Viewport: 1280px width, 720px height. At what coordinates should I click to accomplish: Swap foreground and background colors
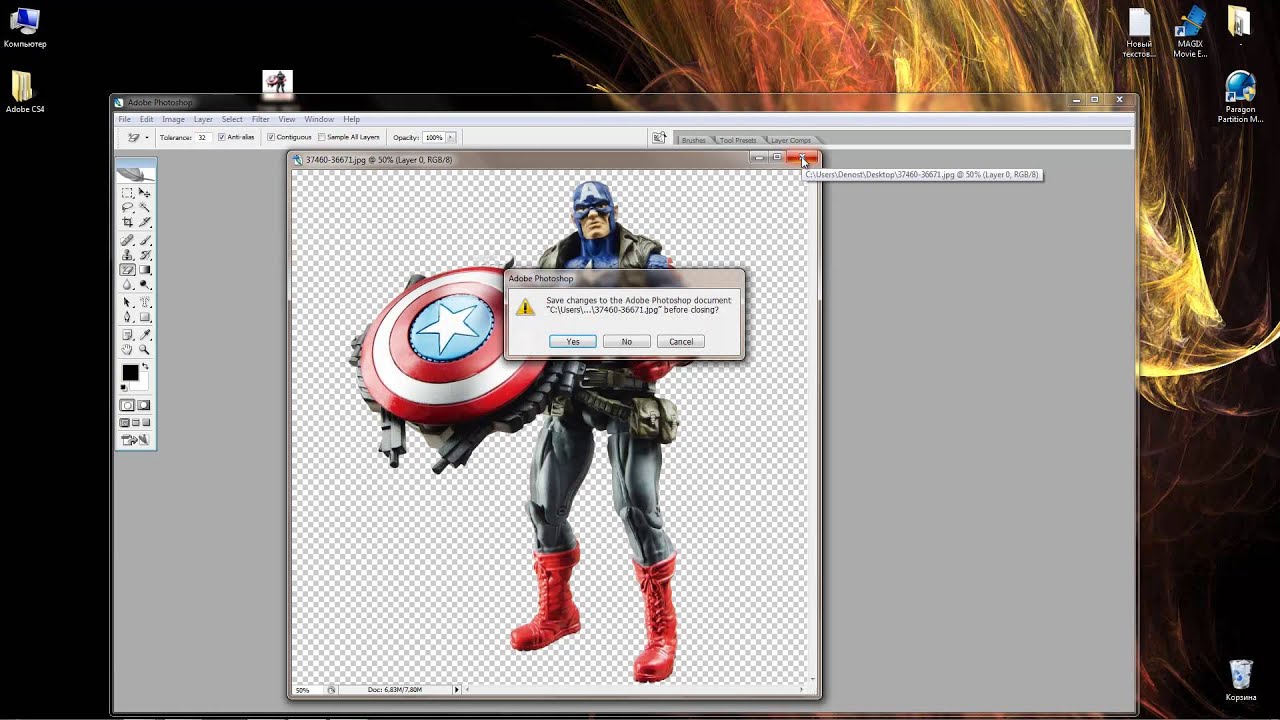[x=145, y=366]
